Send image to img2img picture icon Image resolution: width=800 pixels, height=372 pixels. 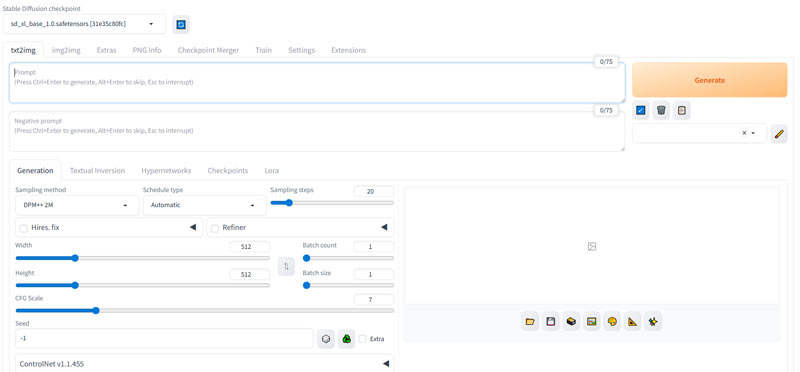591,321
